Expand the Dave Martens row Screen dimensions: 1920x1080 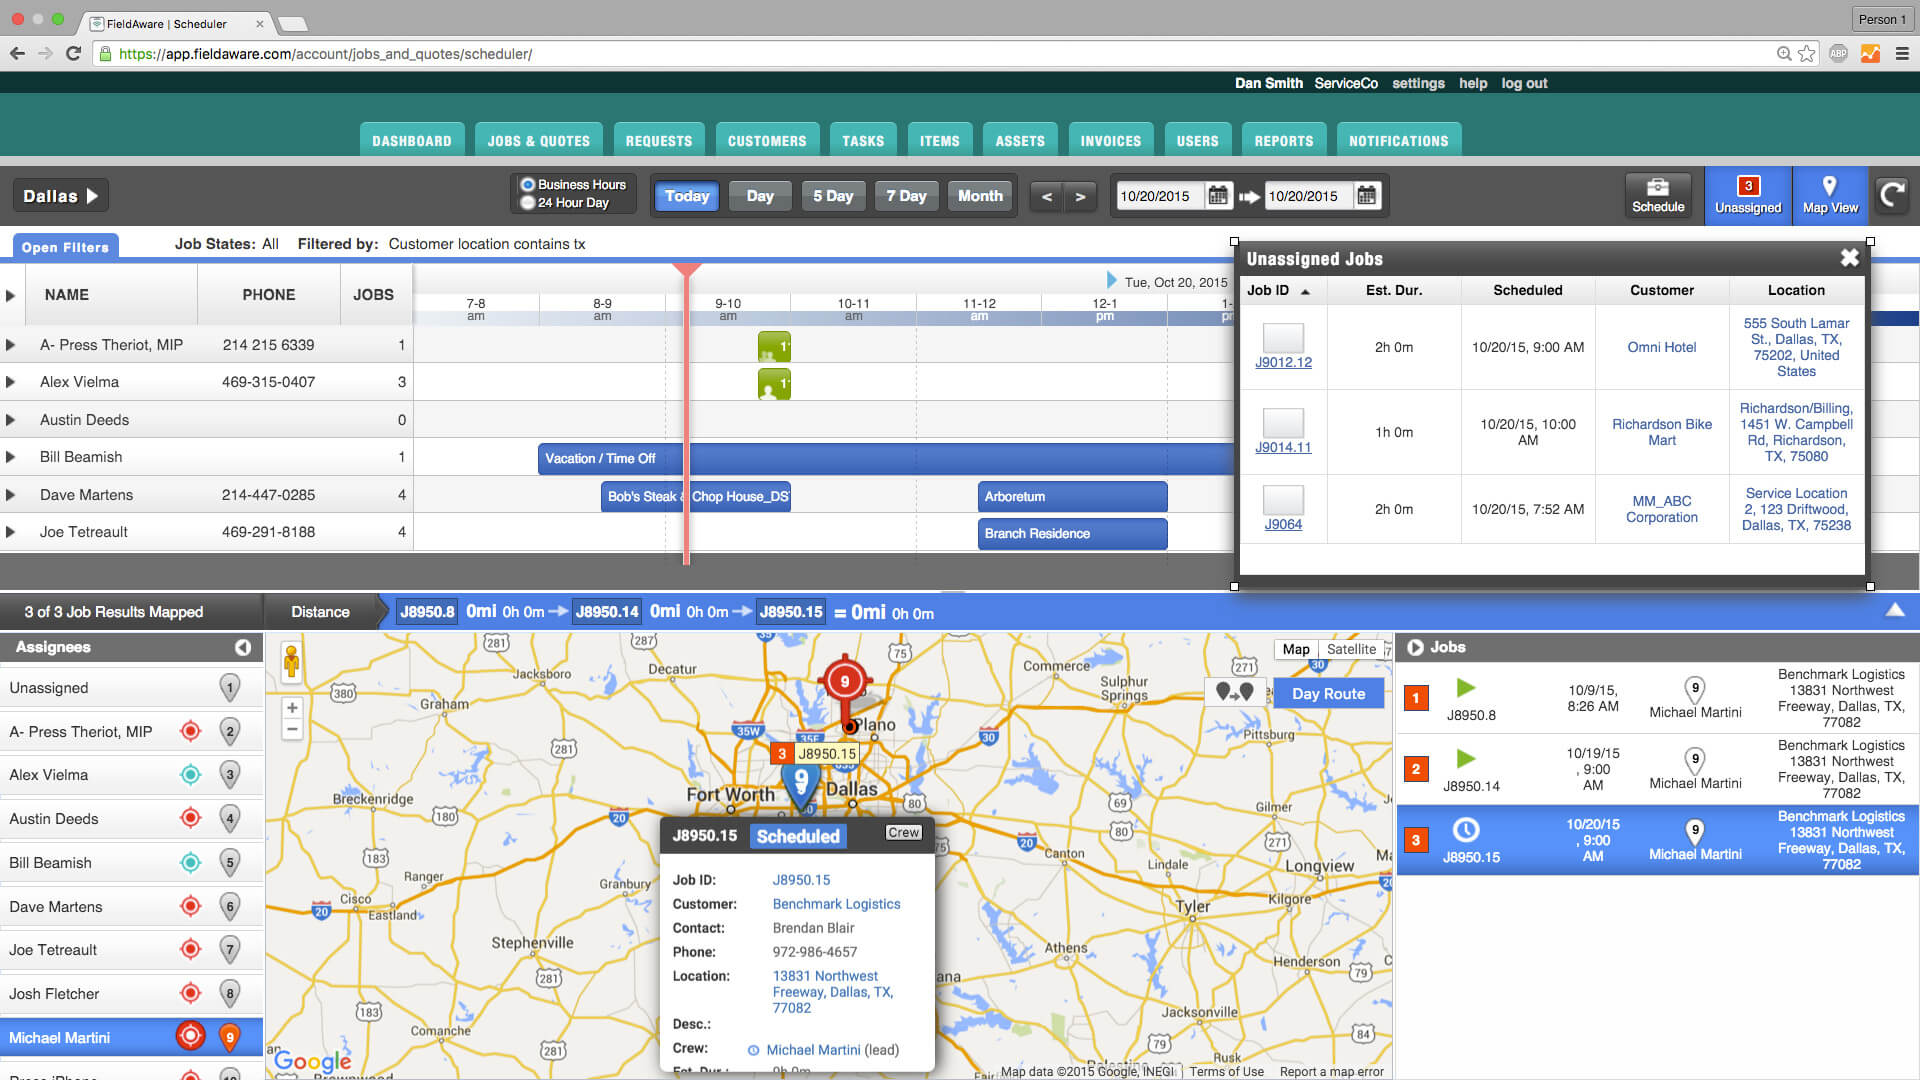point(10,495)
